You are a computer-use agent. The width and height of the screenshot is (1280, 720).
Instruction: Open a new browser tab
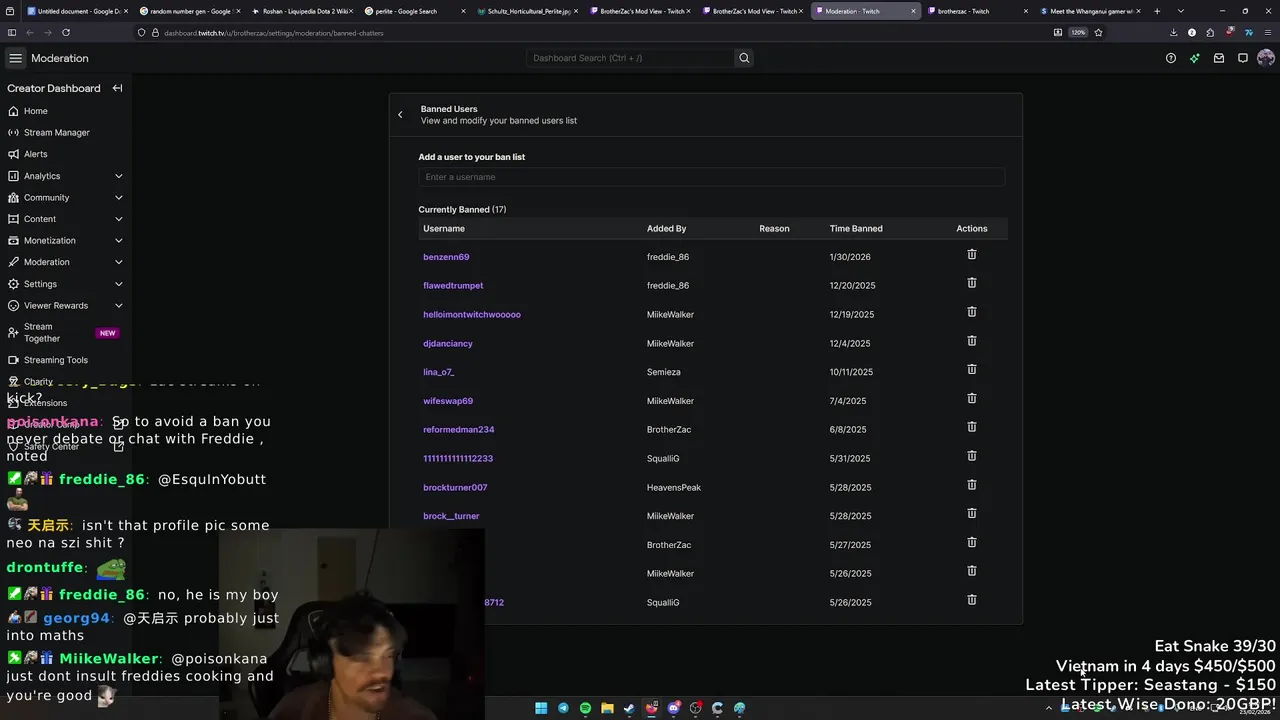pos(1157,11)
